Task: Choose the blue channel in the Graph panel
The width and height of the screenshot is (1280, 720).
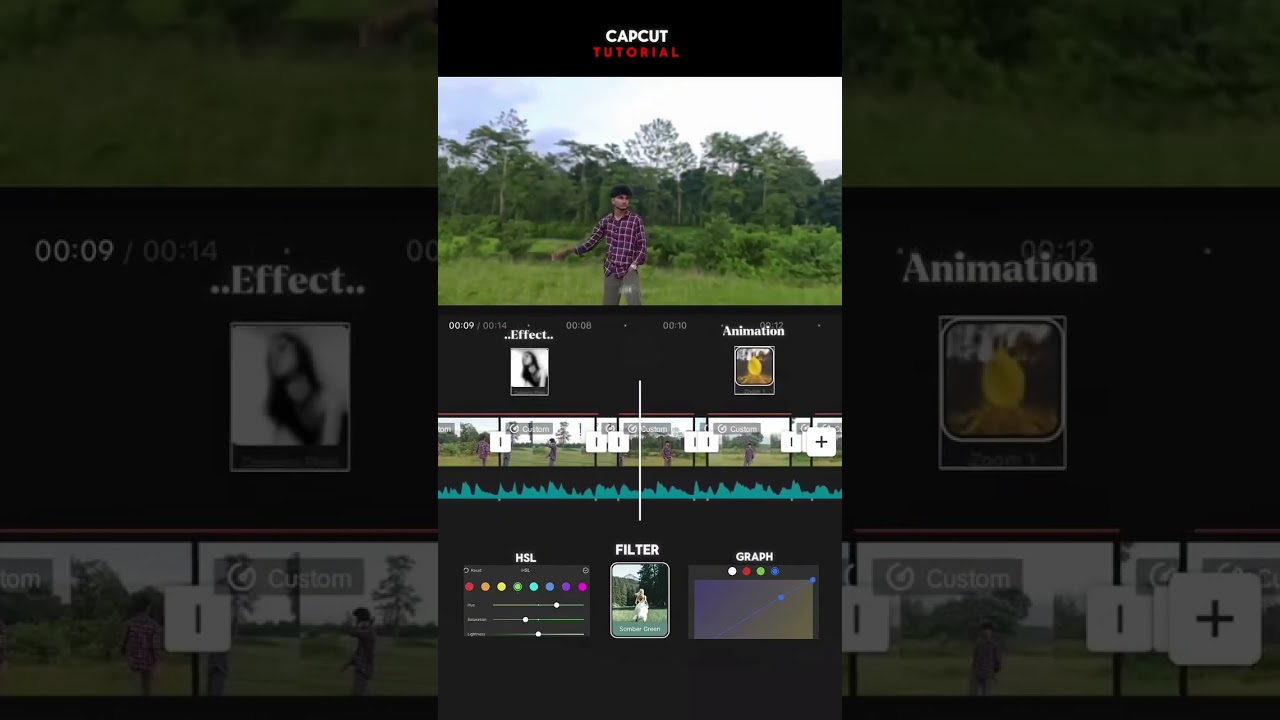Action: tap(775, 571)
